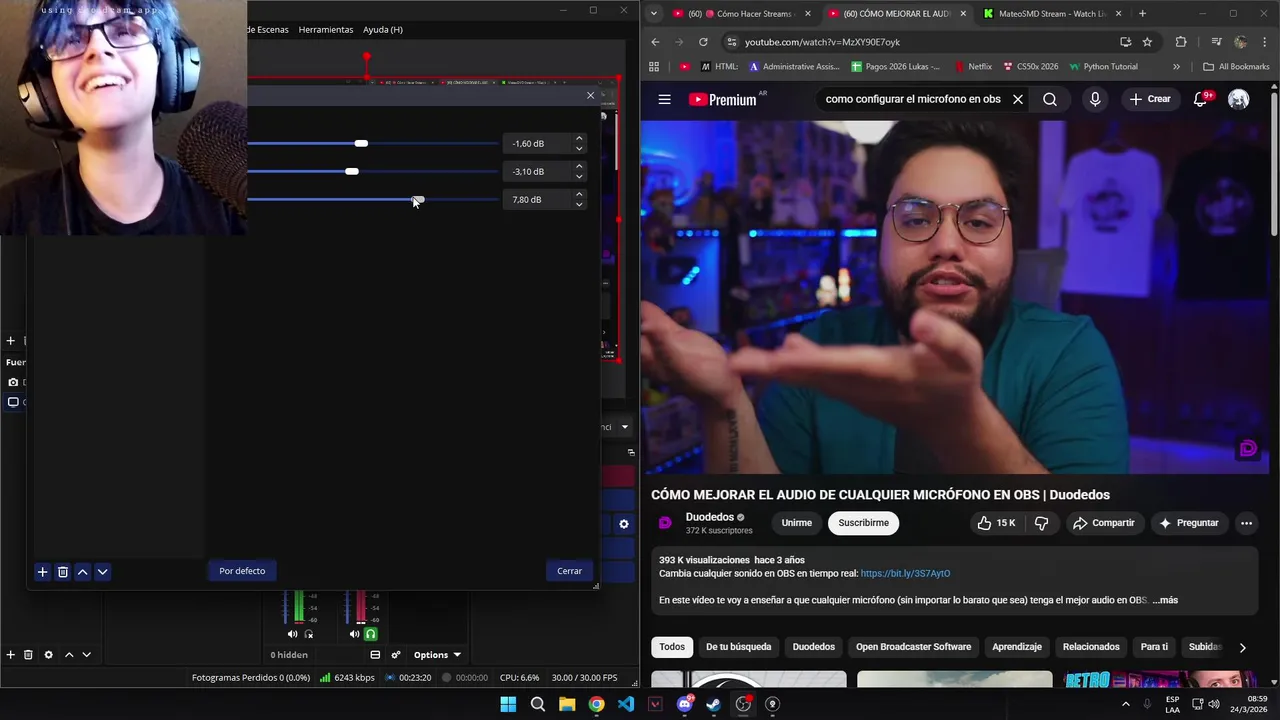Decrease the -3,10 dB spinner value

[579, 176]
